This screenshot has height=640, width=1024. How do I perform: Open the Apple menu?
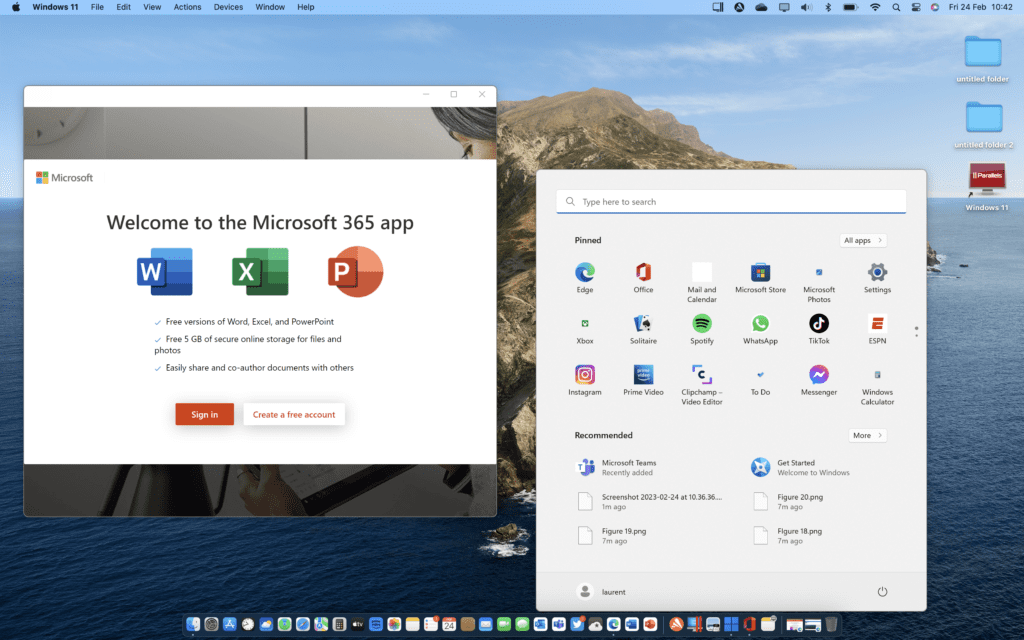(x=16, y=7)
